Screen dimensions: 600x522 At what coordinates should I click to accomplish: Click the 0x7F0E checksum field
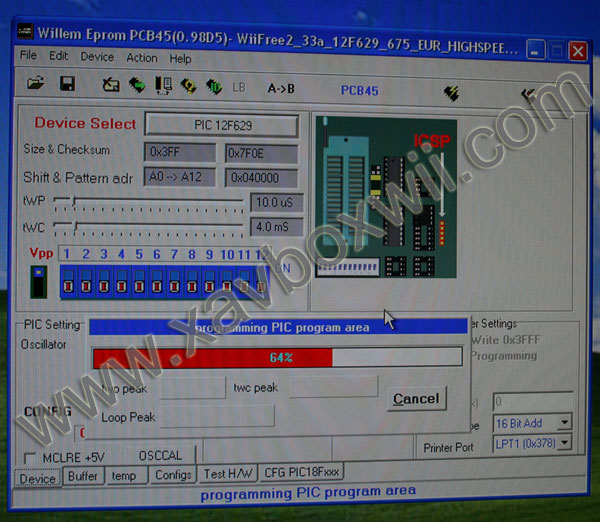click(x=261, y=153)
